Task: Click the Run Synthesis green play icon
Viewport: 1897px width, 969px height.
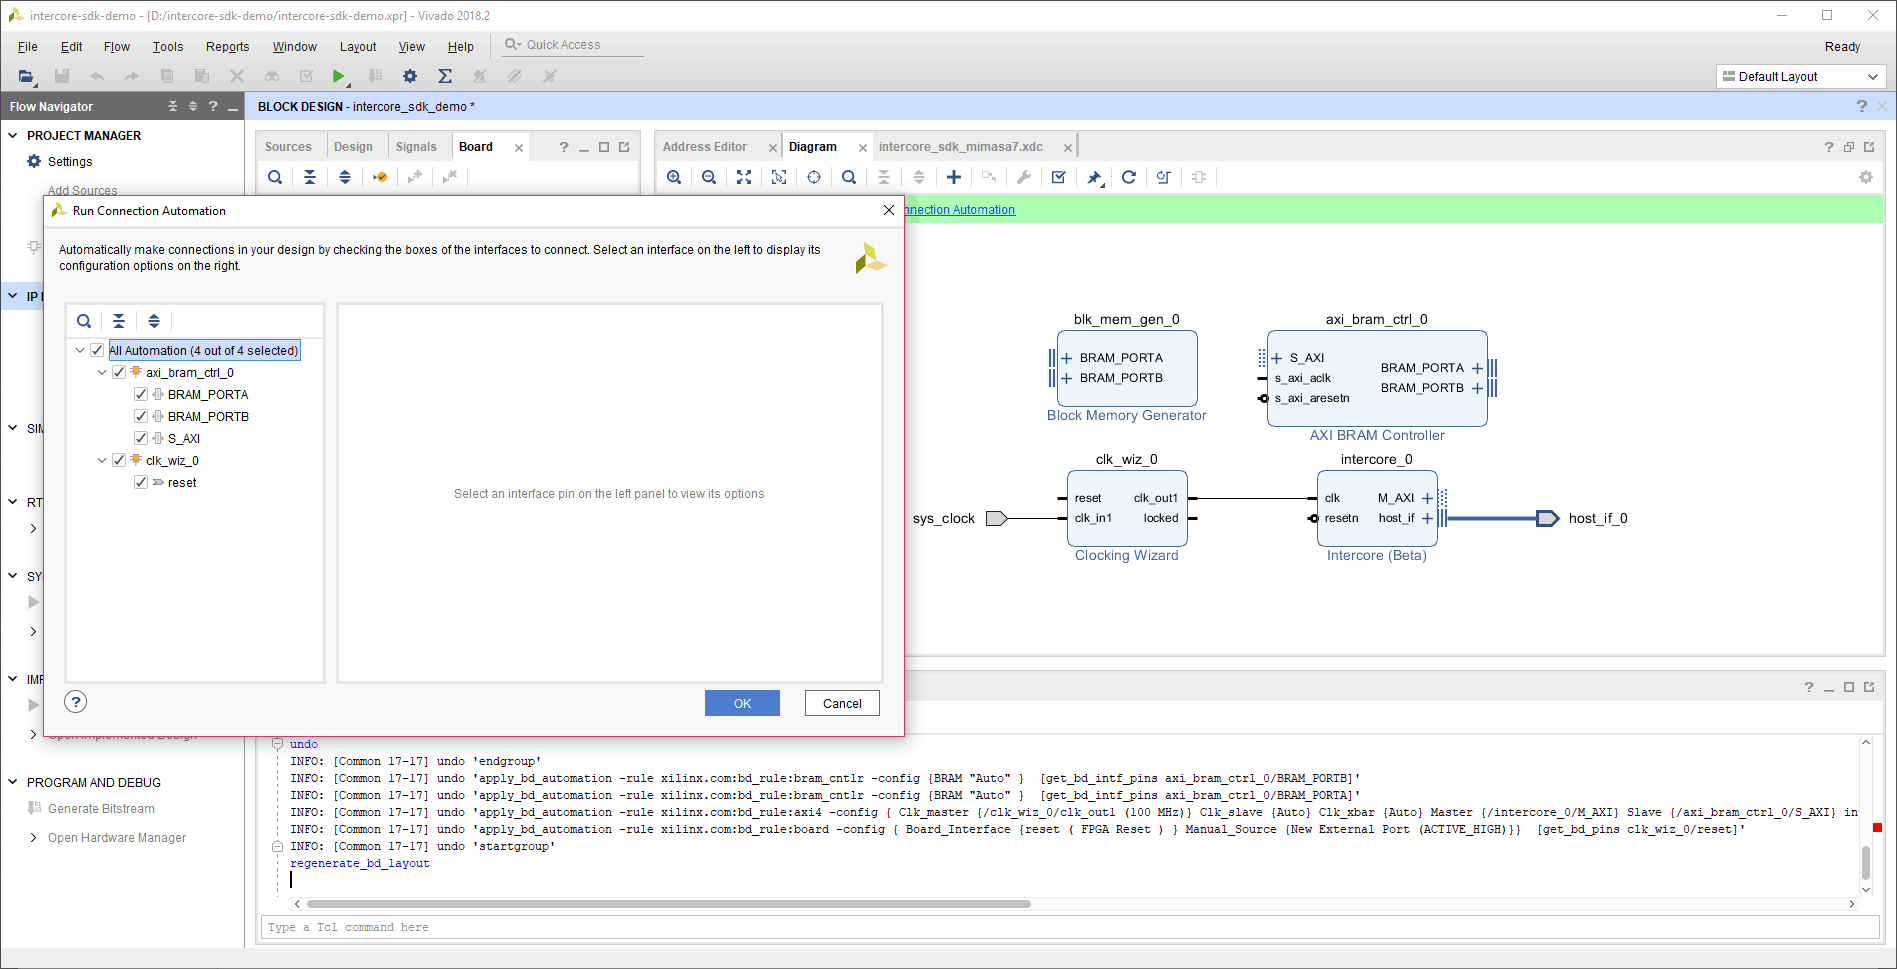Action: (339, 76)
